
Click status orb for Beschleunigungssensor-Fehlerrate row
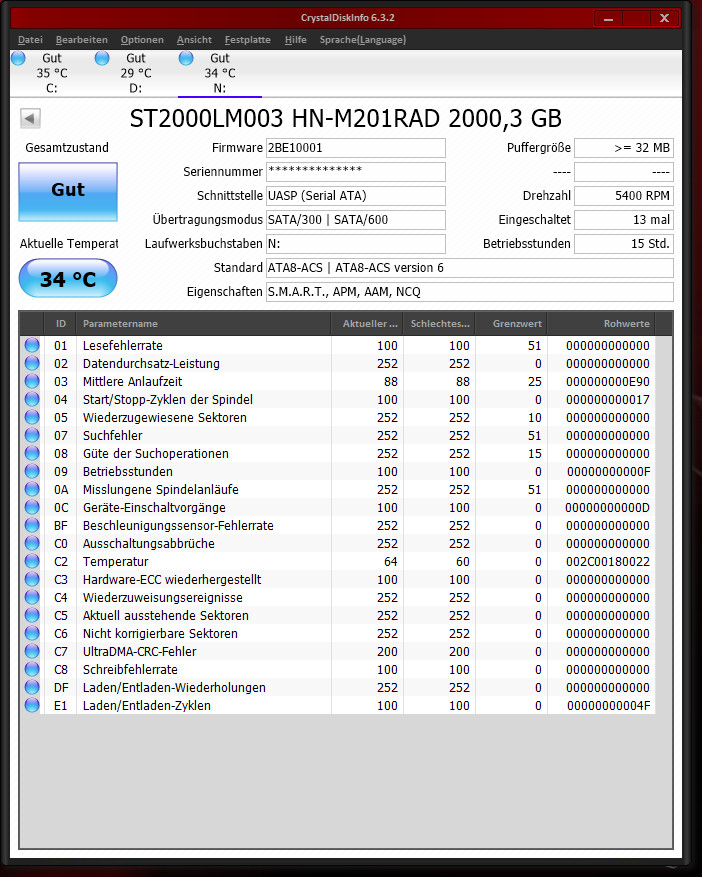32,525
